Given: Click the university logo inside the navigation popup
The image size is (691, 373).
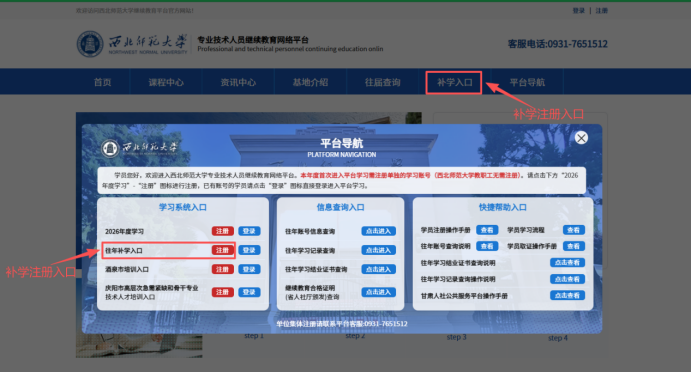Looking at the screenshot, I should 139,148.
